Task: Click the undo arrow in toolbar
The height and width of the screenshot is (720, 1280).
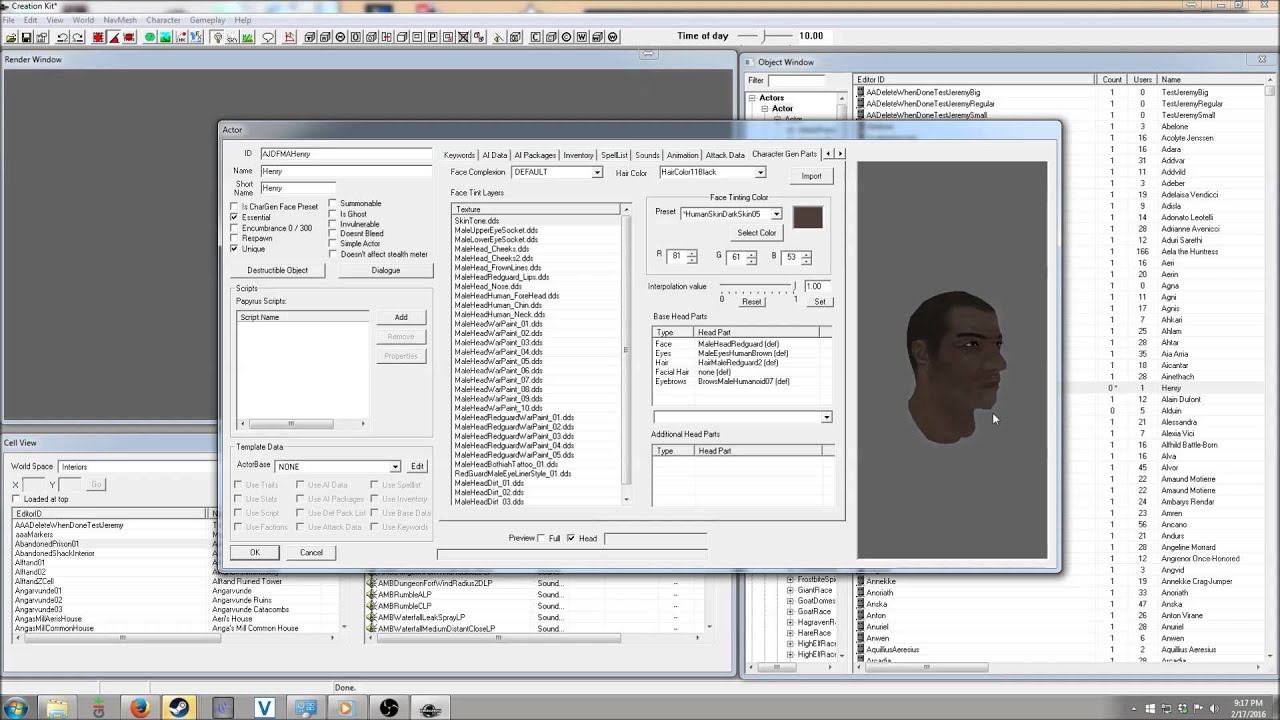Action: pos(62,37)
